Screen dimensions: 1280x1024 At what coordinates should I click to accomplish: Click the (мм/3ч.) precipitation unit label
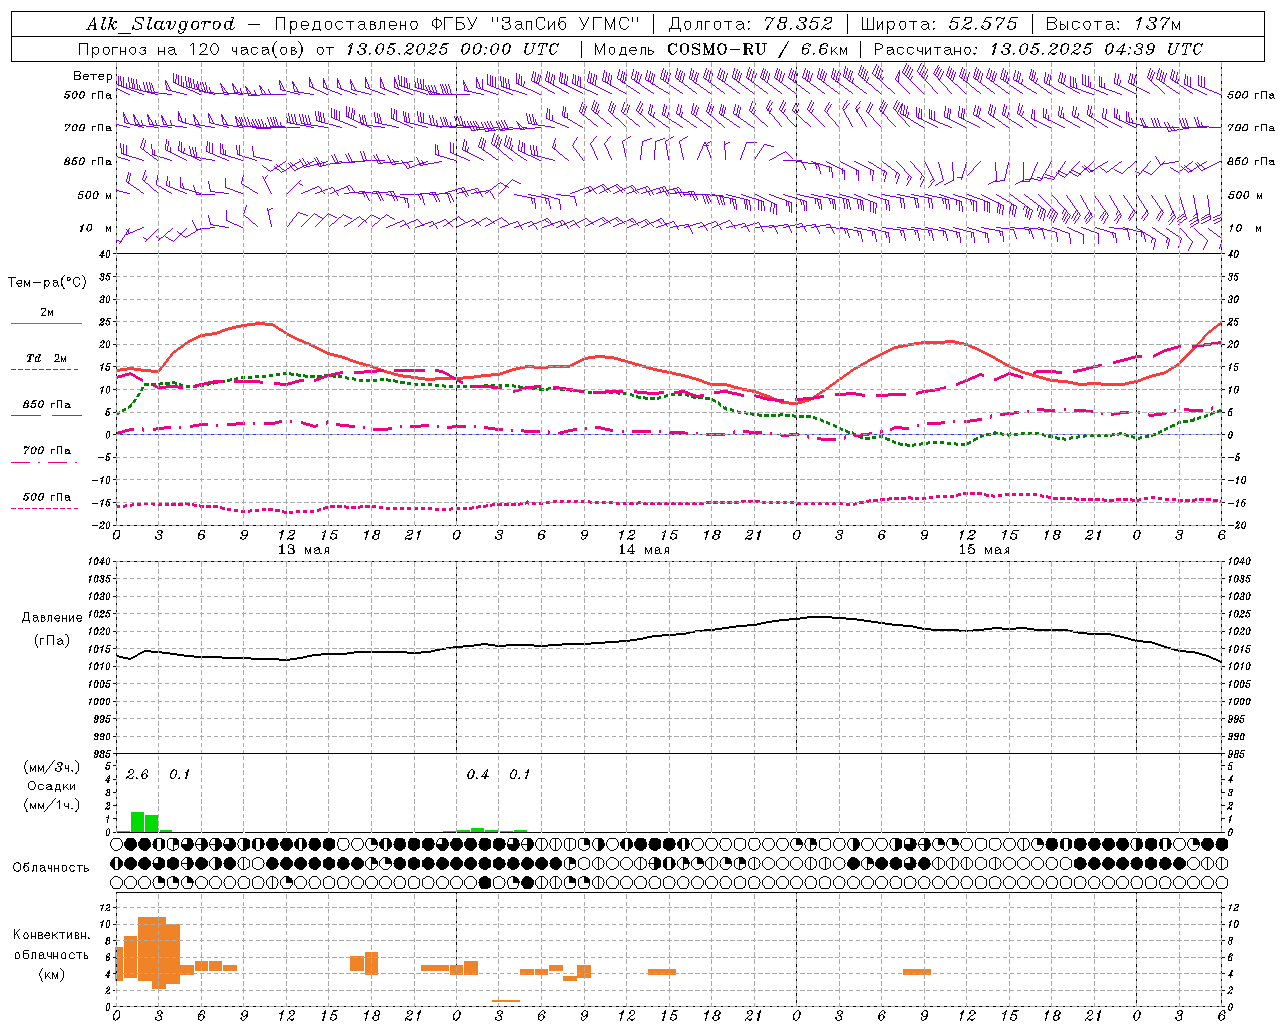(52, 767)
